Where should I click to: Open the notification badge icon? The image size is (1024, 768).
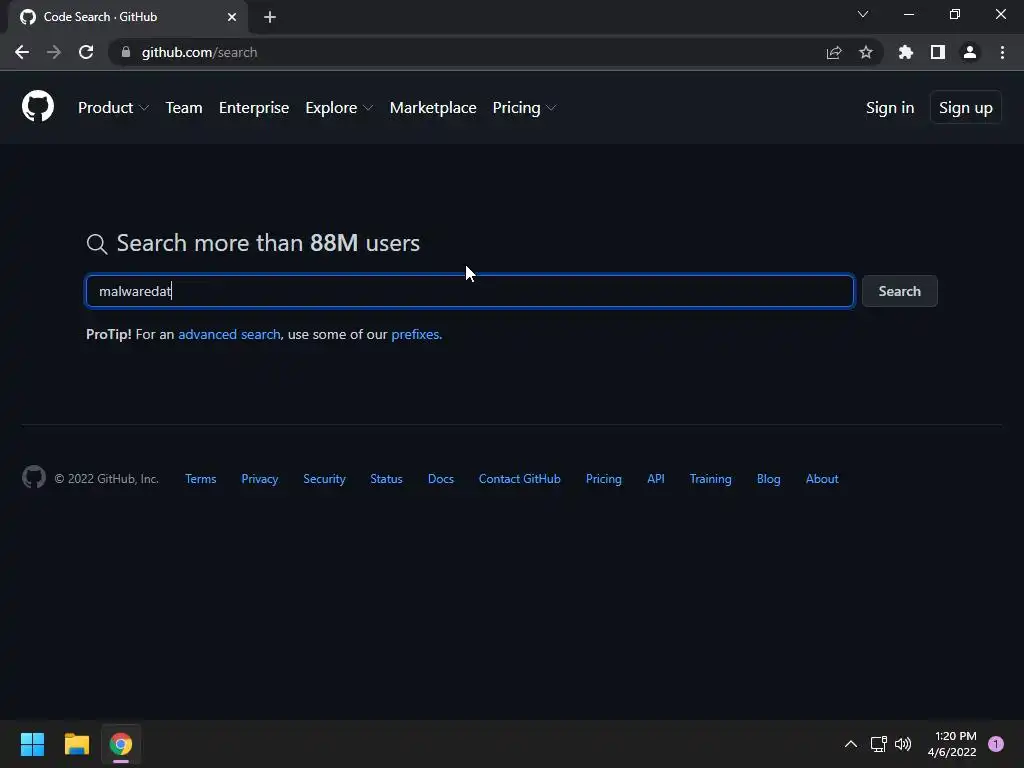pos(996,744)
